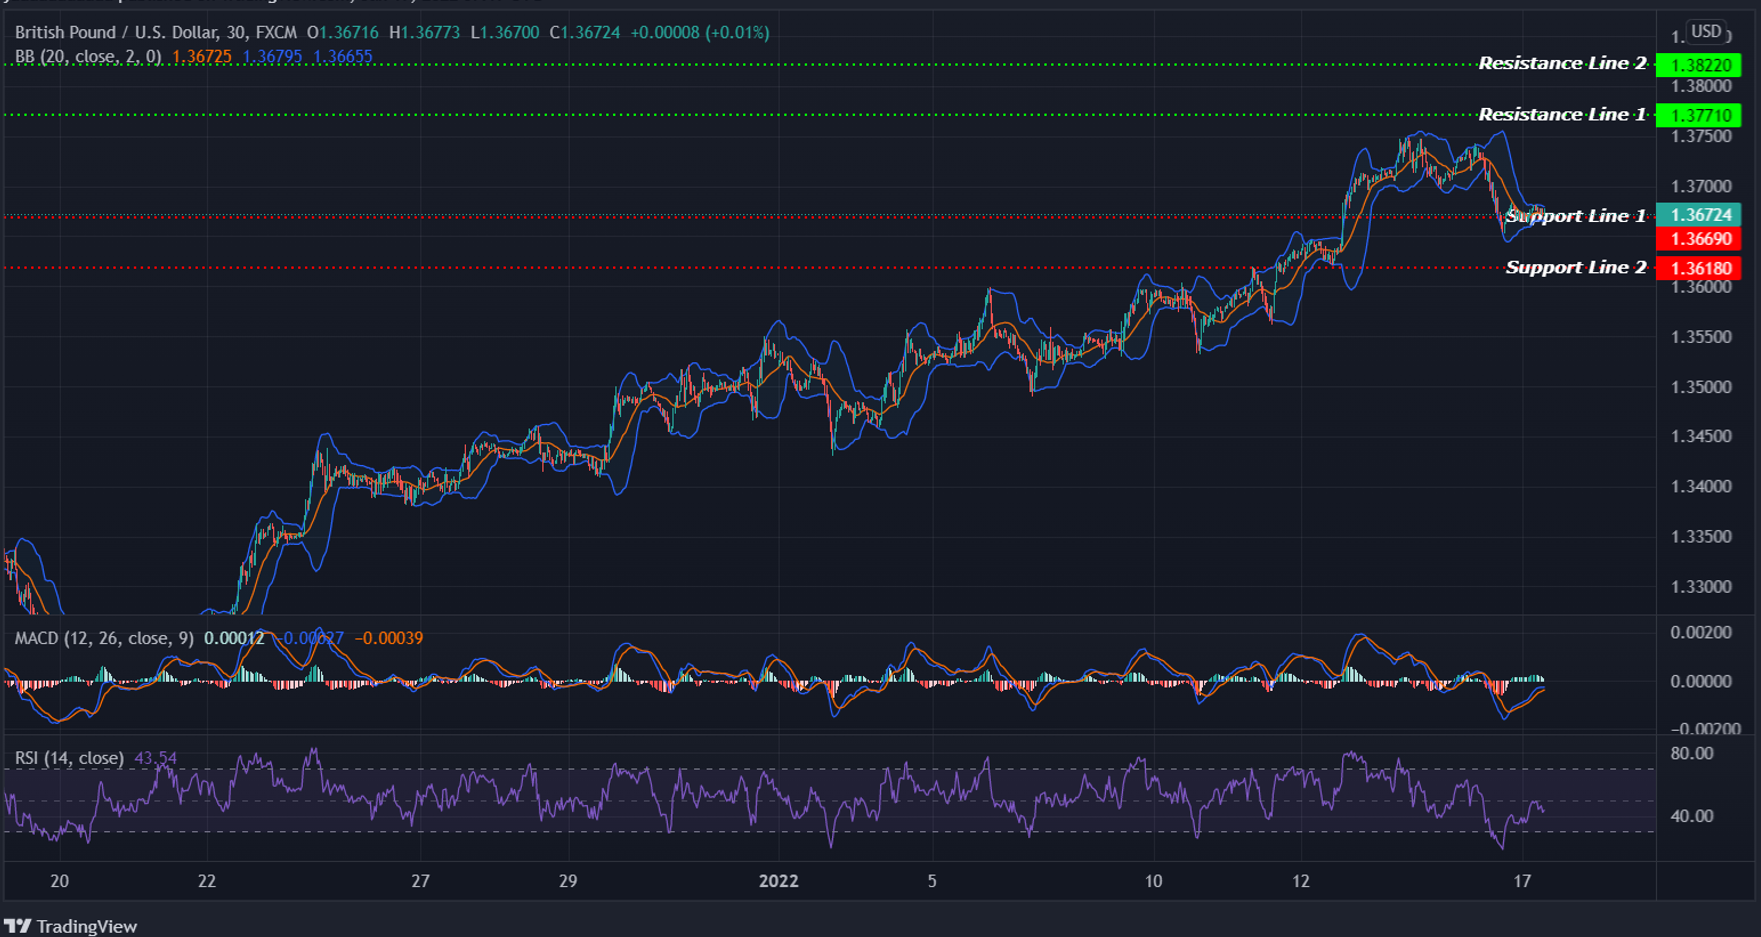Click the RSI value 43.54 readout
This screenshot has width=1761, height=937.
point(156,759)
